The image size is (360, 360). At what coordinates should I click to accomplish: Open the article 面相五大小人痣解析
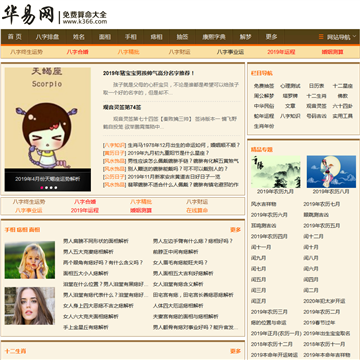pos(86,273)
